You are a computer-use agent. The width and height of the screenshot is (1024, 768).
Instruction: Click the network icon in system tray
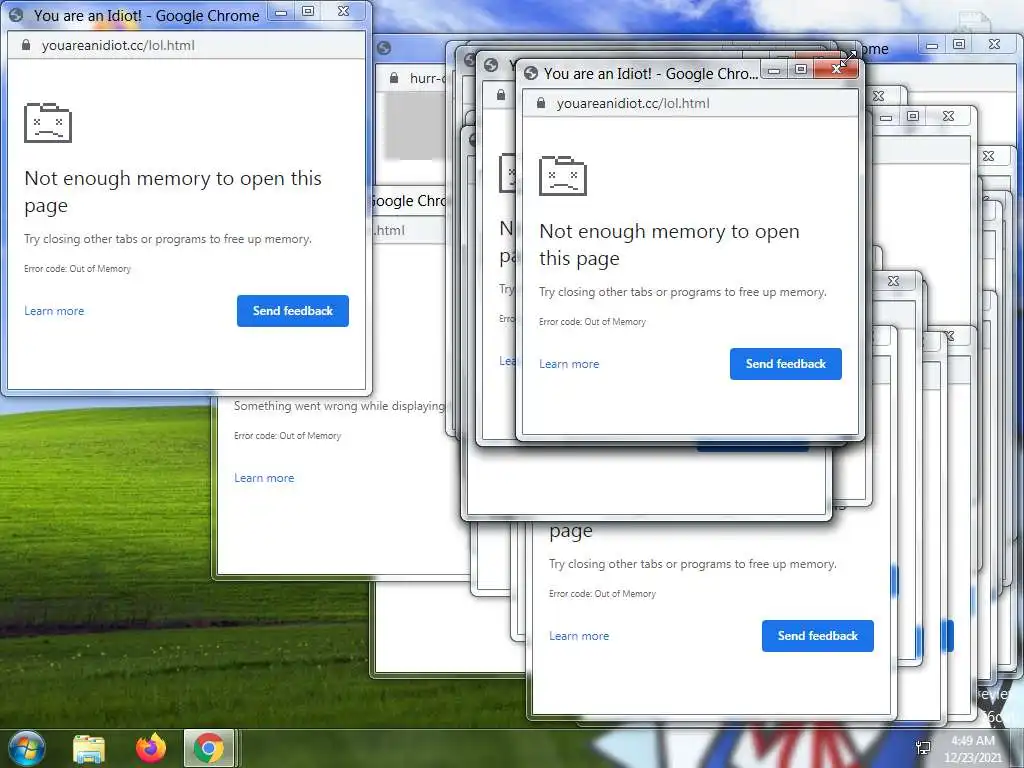tap(923, 748)
